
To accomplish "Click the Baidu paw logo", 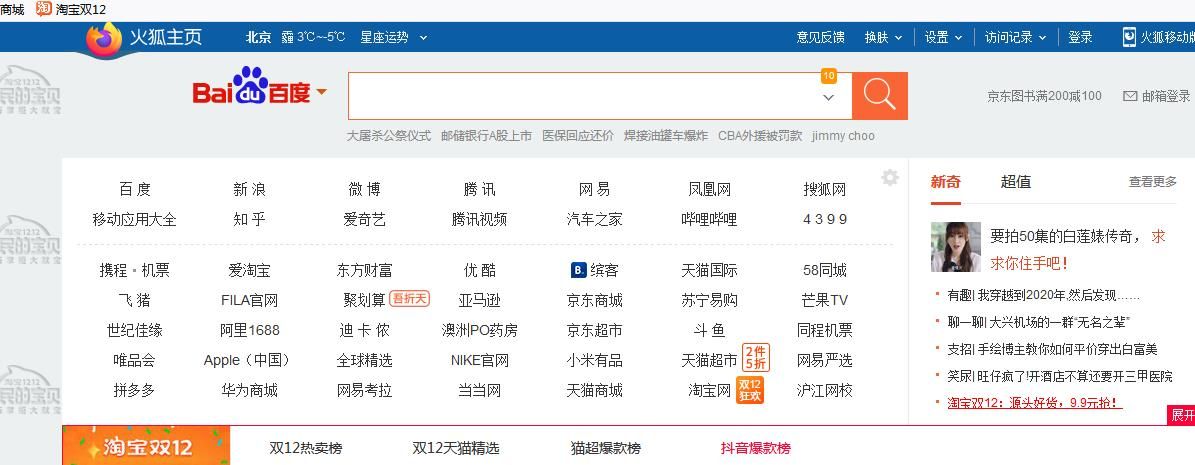I will 251,85.
